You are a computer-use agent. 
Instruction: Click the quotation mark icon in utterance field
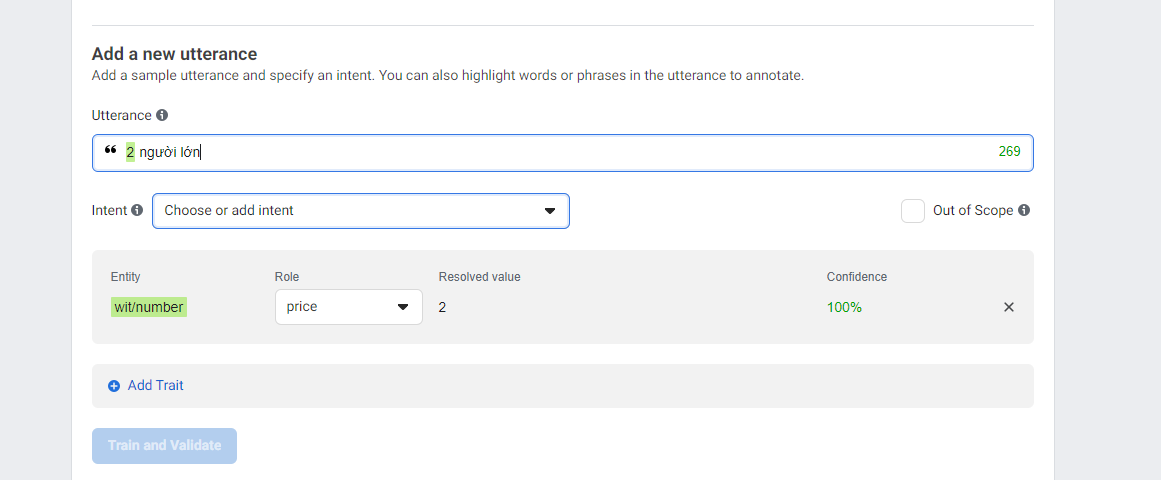[x=111, y=152]
